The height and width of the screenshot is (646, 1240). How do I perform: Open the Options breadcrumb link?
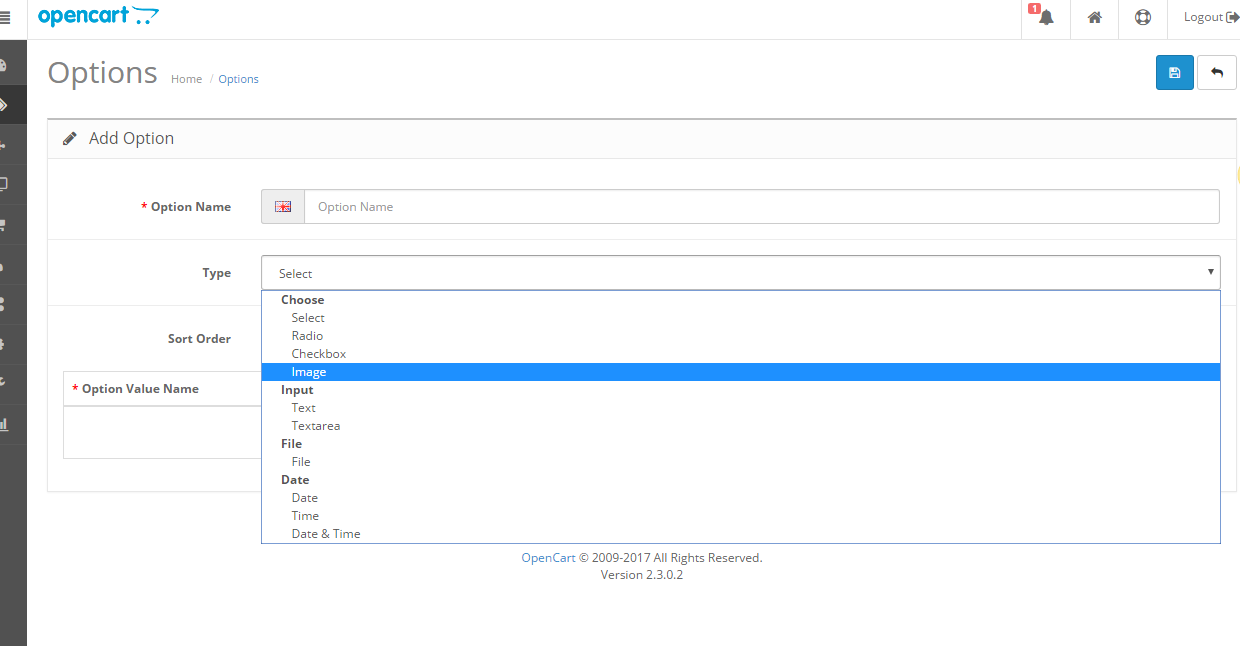(x=239, y=79)
